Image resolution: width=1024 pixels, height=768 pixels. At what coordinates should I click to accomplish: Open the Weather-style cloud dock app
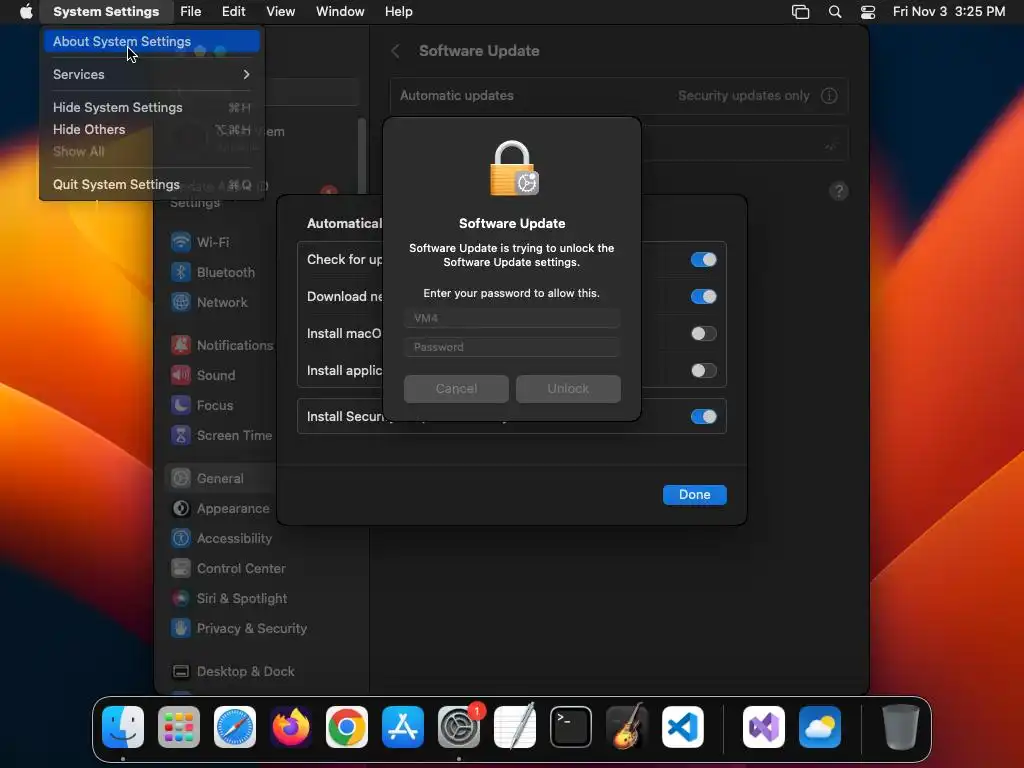(x=820, y=727)
